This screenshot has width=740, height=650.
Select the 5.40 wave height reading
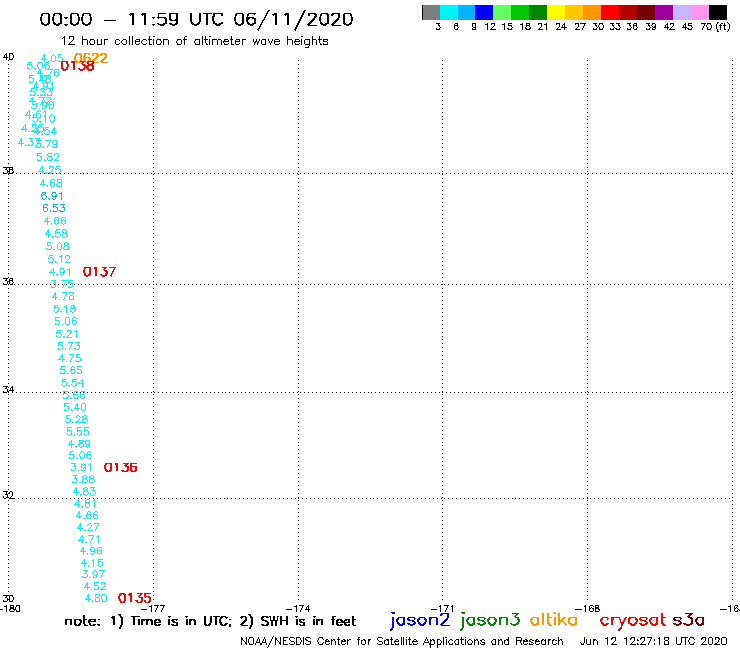(x=75, y=407)
